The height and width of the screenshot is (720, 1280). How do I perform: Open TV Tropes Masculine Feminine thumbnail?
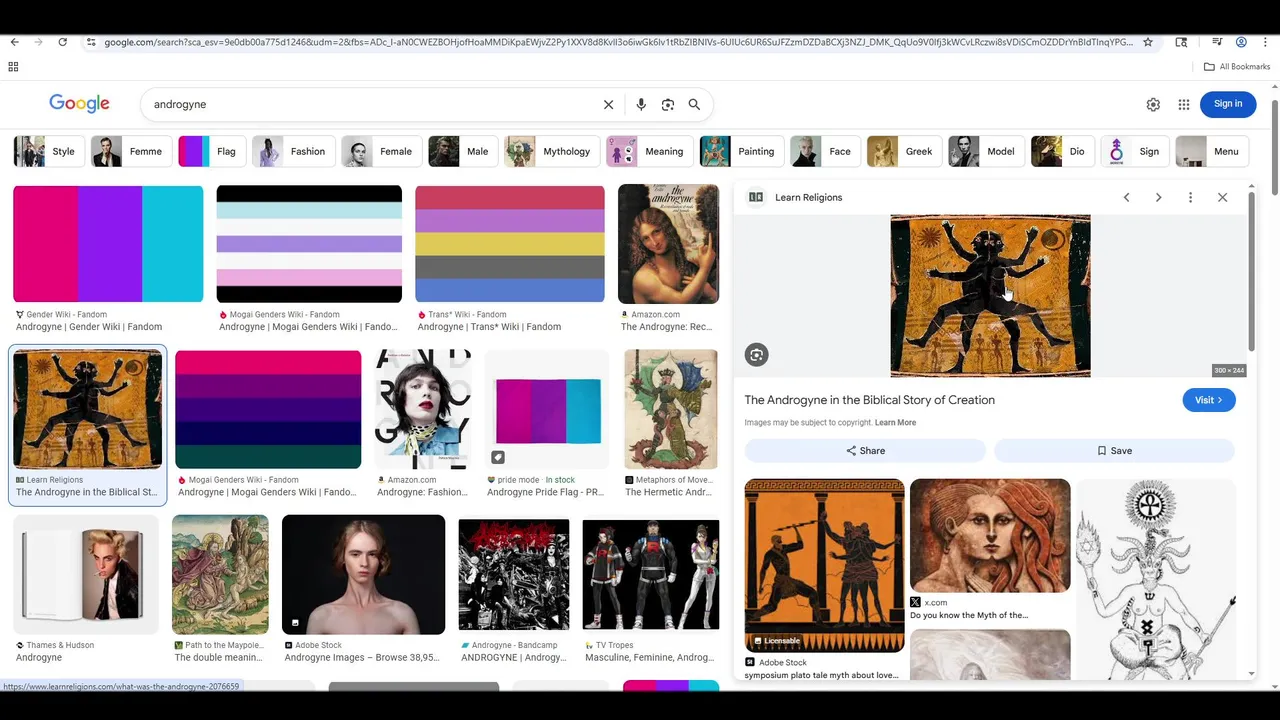coord(651,574)
